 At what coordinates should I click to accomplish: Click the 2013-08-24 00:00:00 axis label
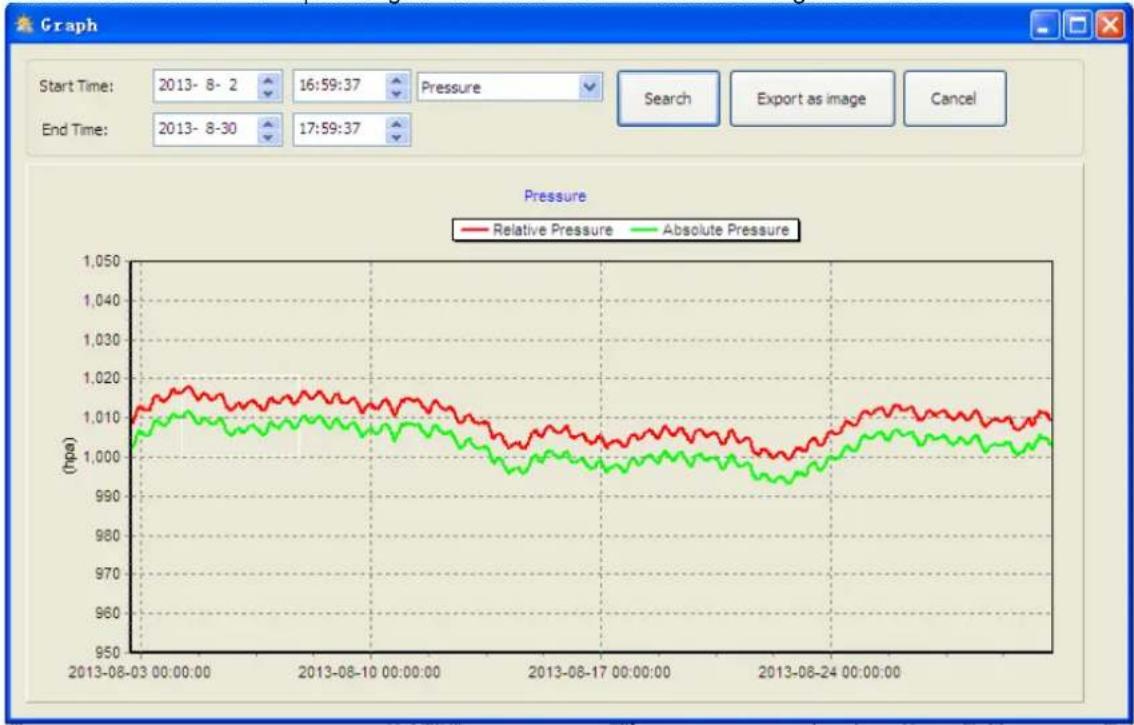830,672
